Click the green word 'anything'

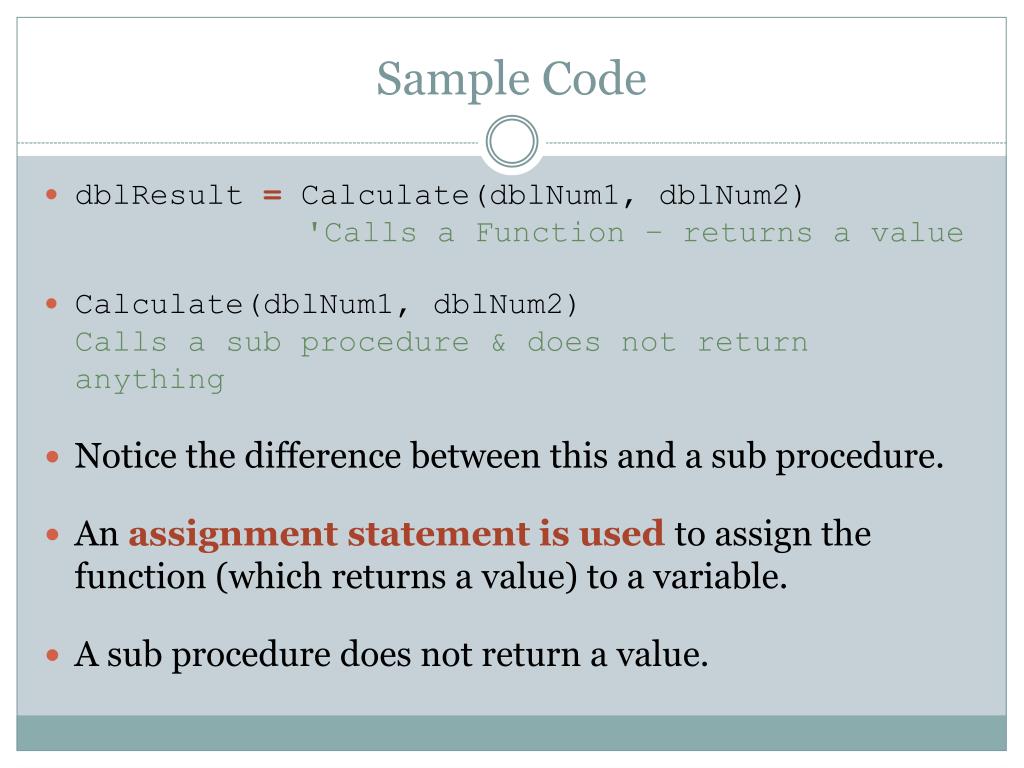(x=150, y=380)
